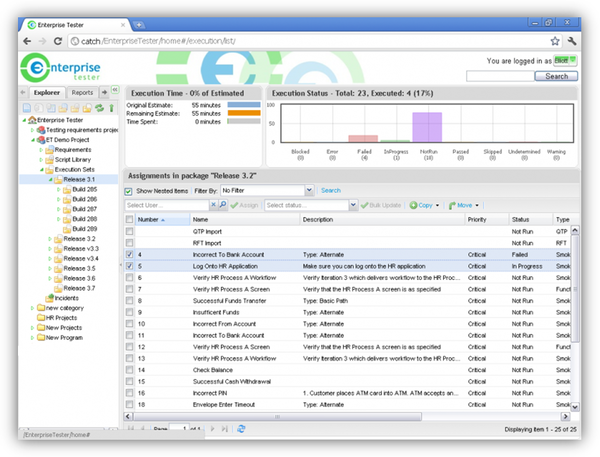Open the browser wrench settings menu

(572, 41)
